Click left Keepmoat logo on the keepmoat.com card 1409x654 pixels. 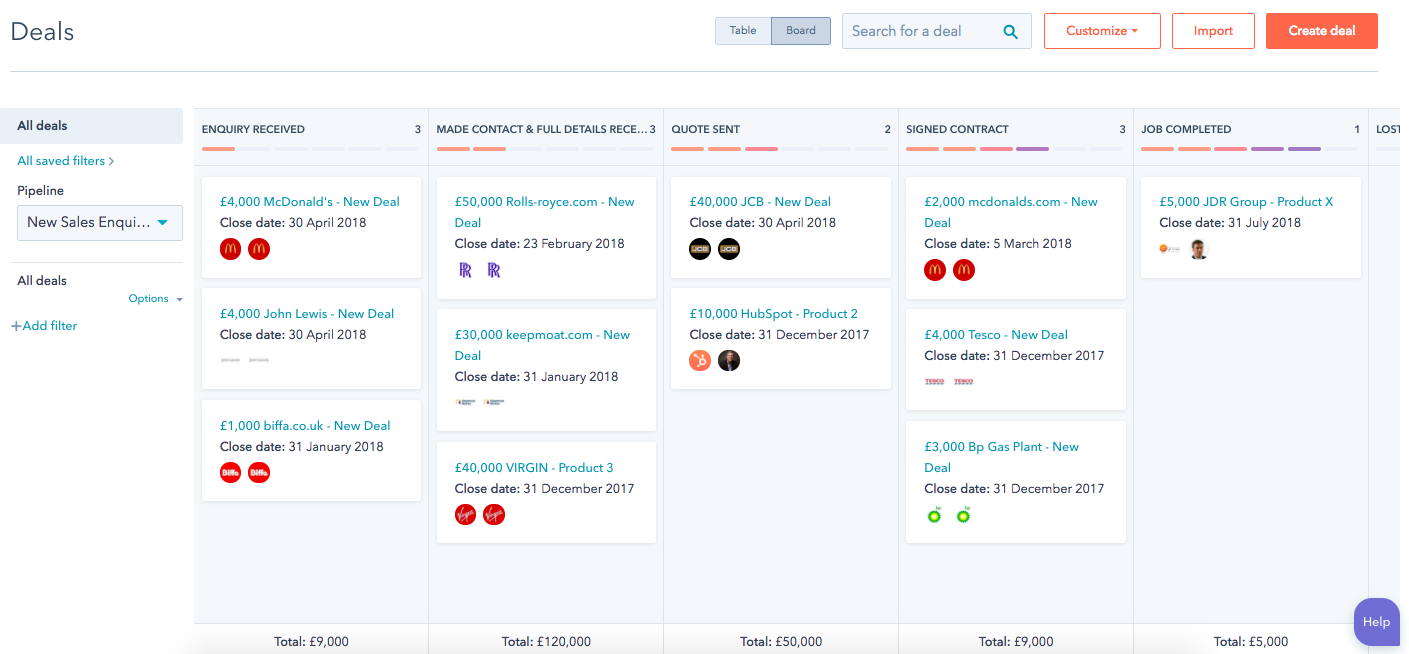tap(465, 403)
